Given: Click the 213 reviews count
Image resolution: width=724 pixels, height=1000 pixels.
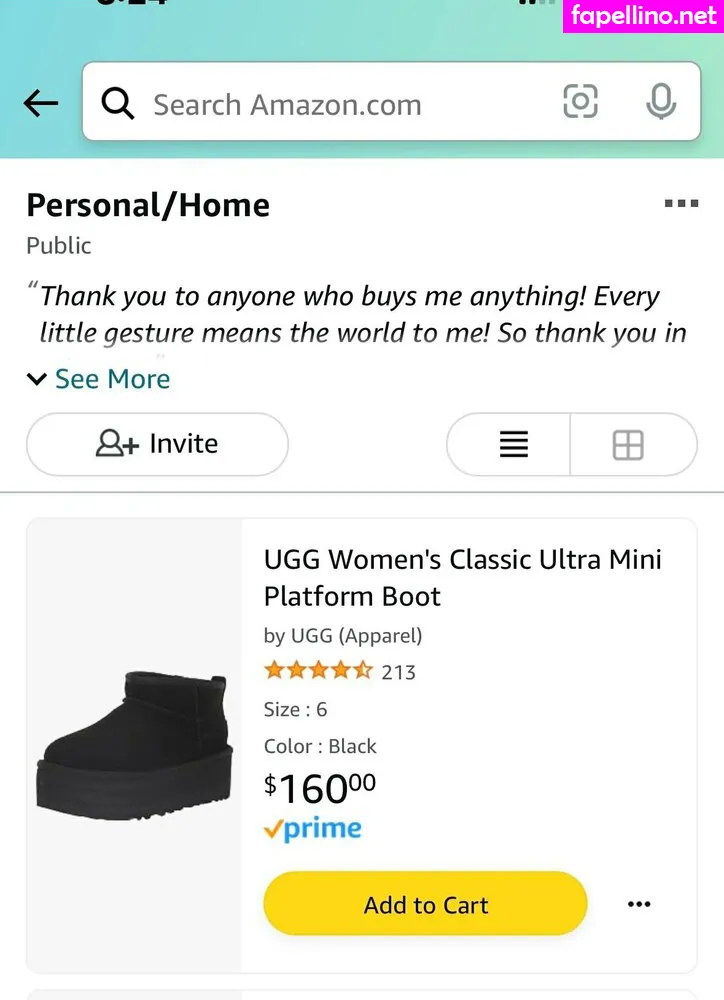Looking at the screenshot, I should [398, 672].
